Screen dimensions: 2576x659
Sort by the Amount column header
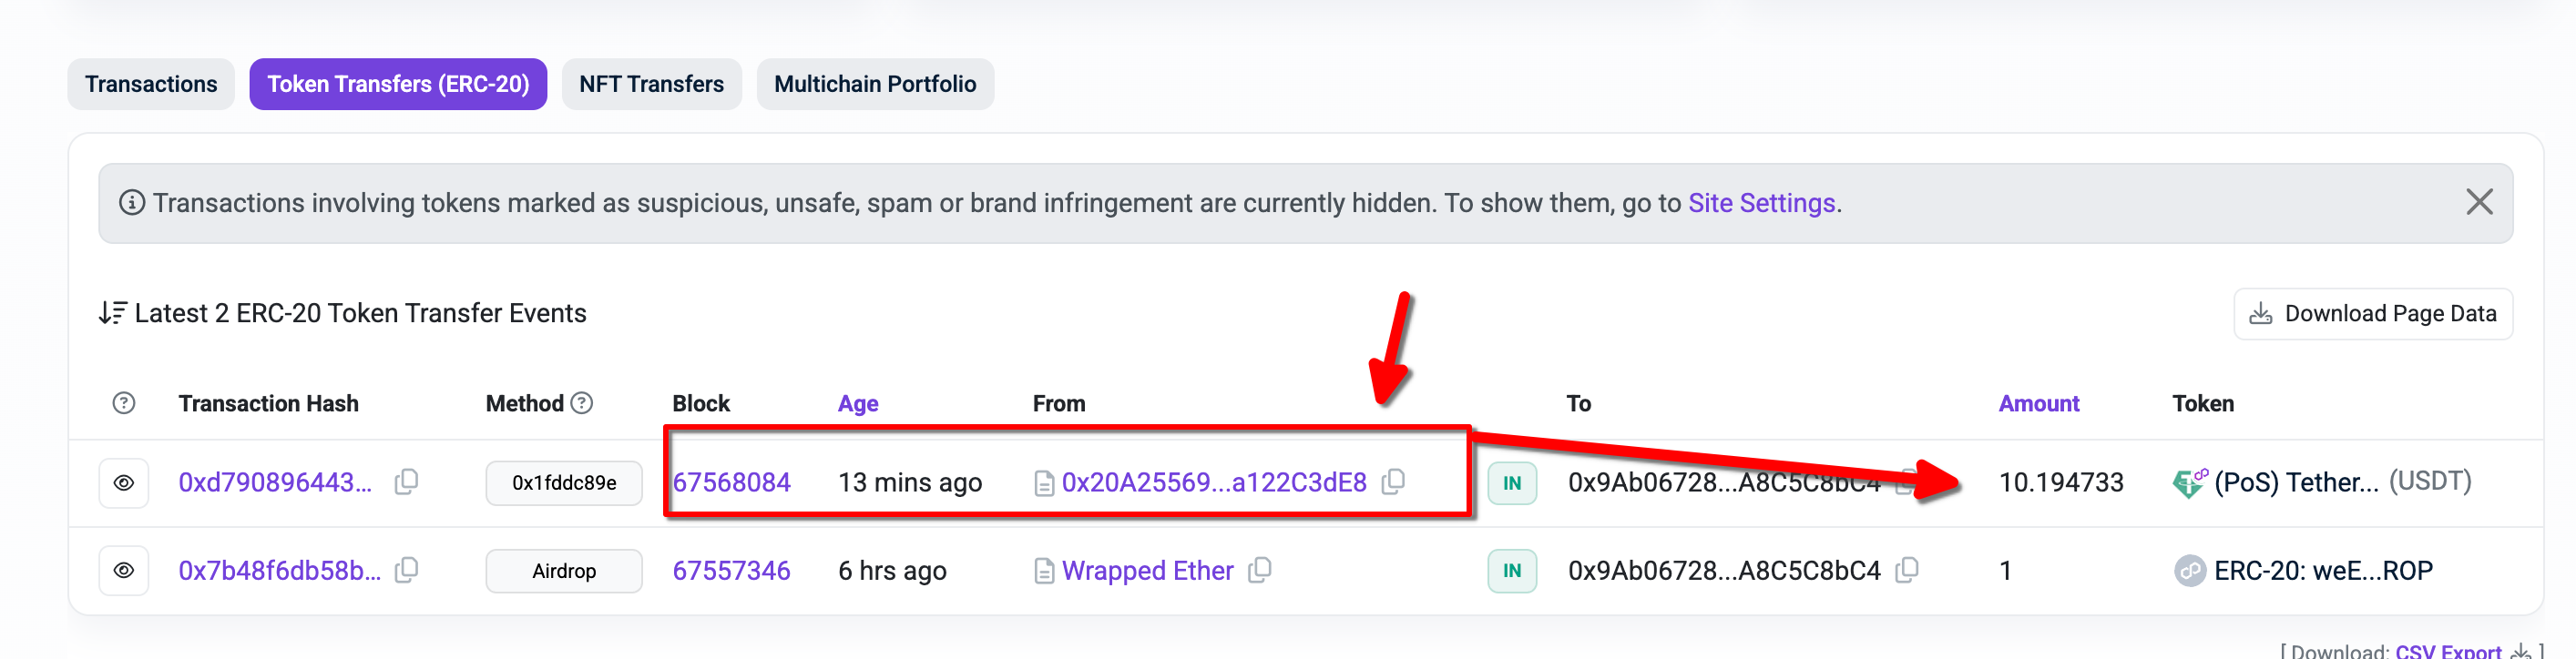[2038, 403]
